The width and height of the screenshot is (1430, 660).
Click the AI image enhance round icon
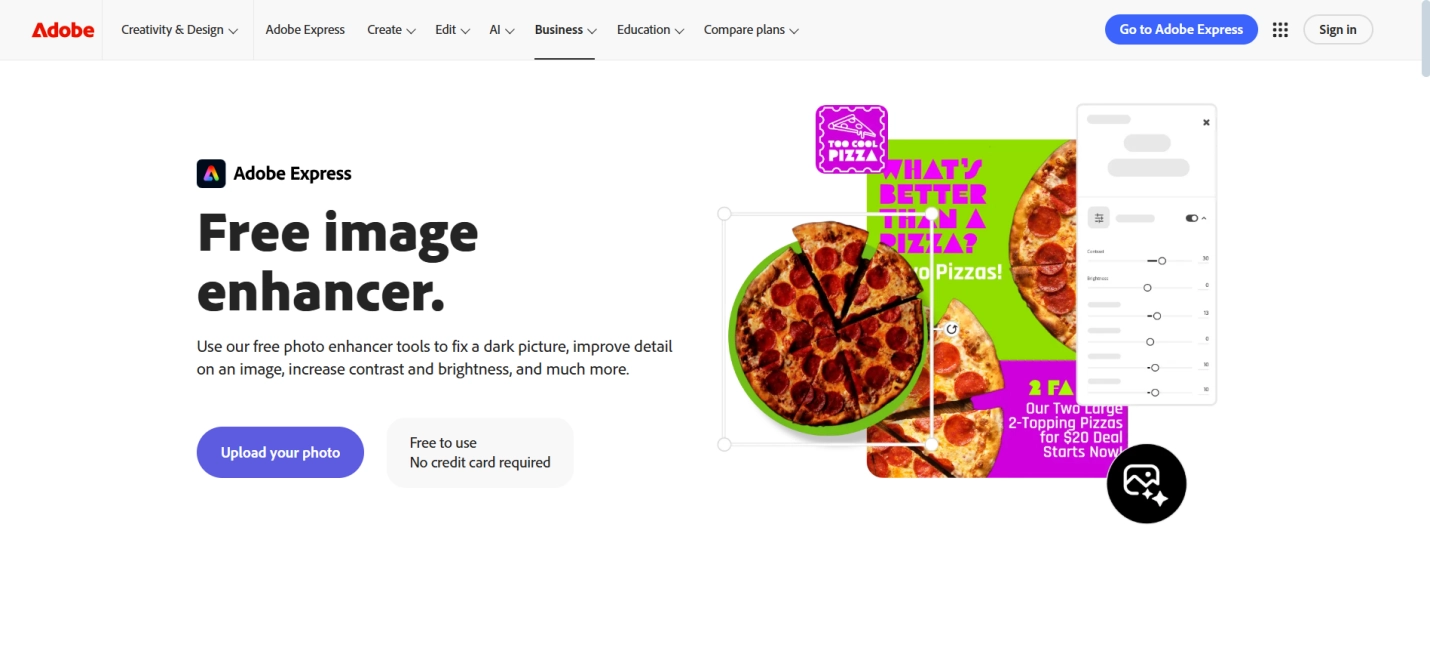pyautogui.click(x=1146, y=483)
